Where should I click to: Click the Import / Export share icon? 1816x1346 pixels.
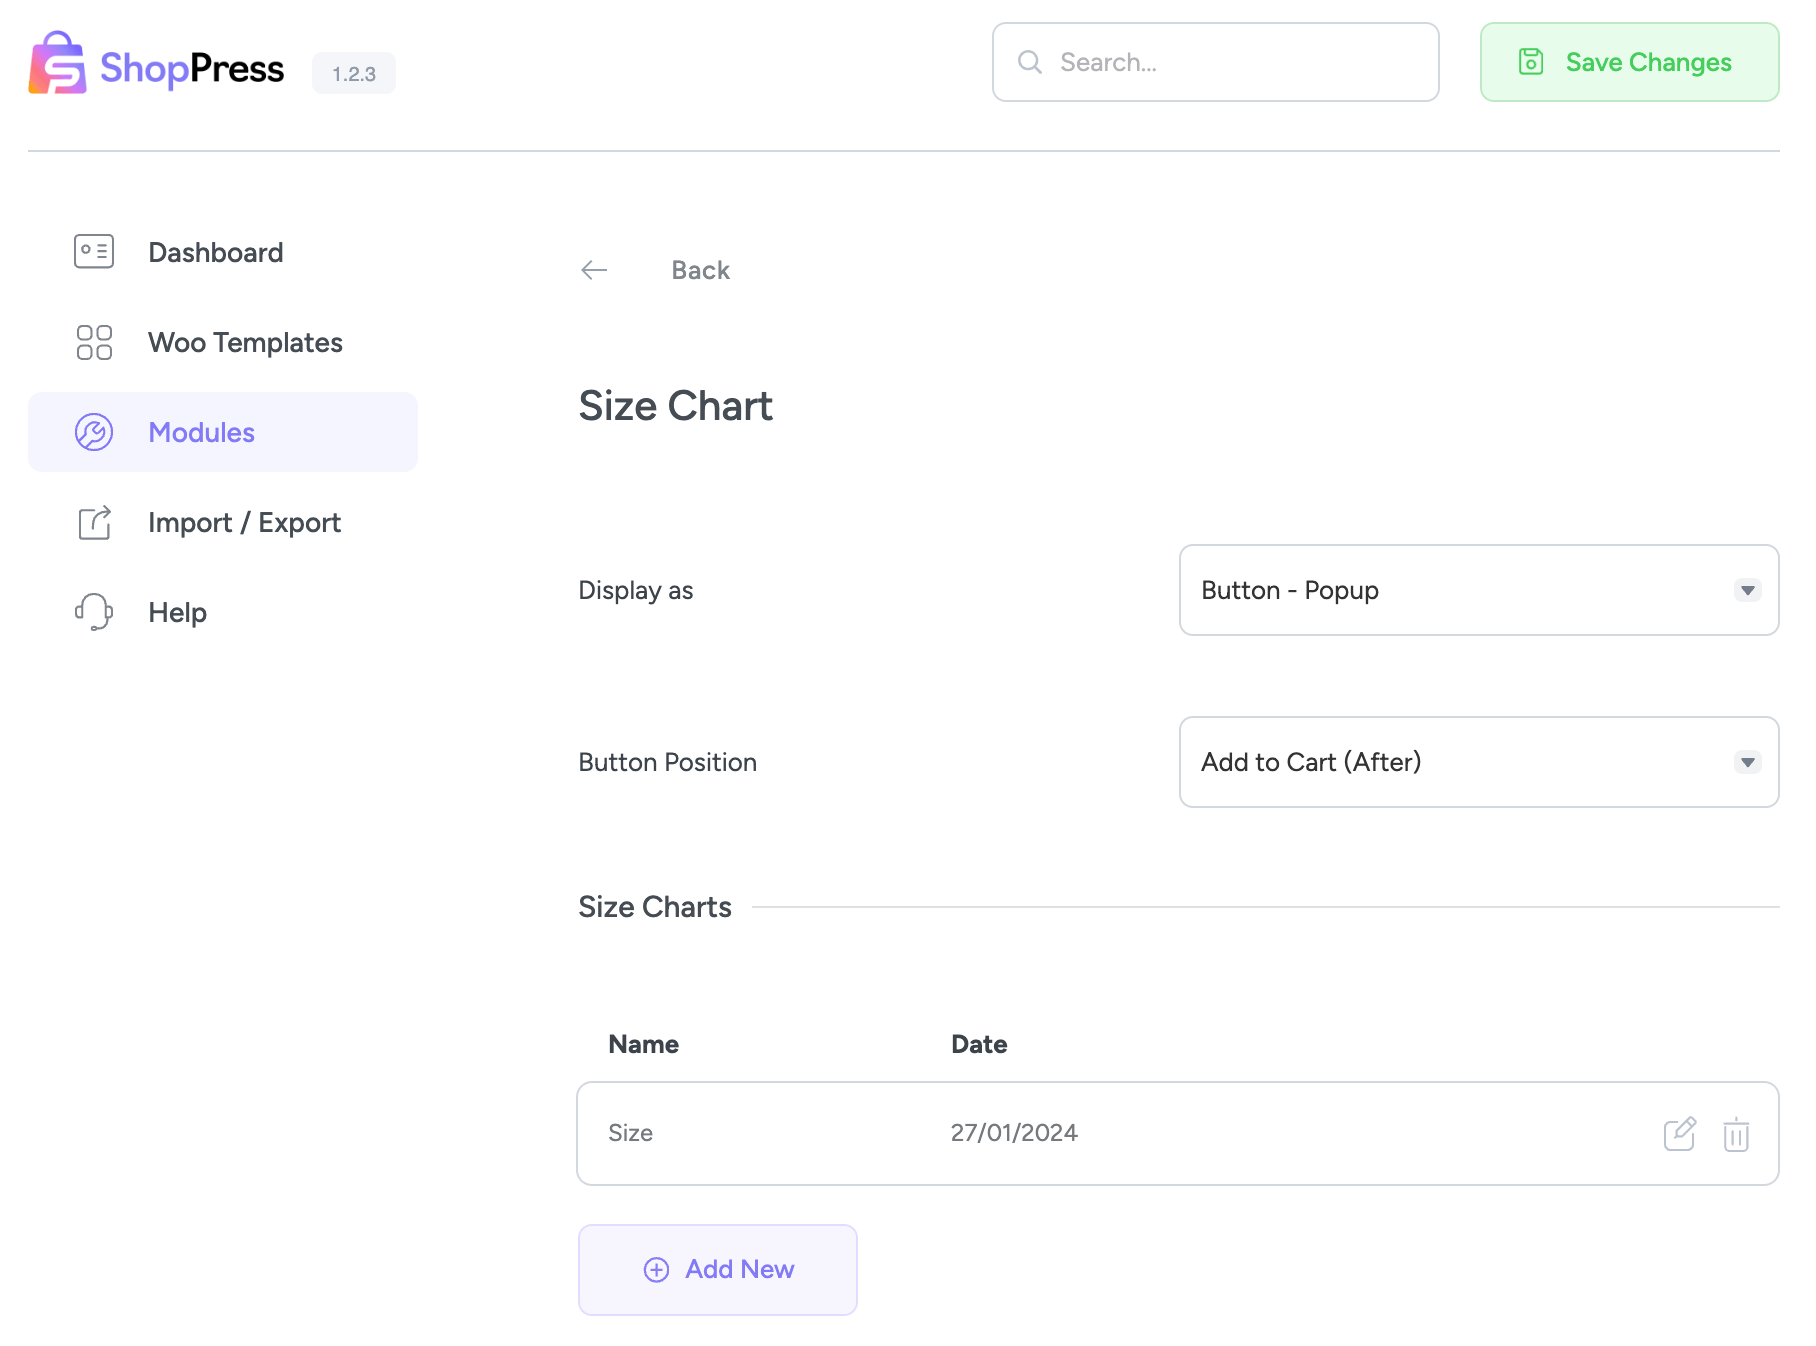pyautogui.click(x=93, y=522)
